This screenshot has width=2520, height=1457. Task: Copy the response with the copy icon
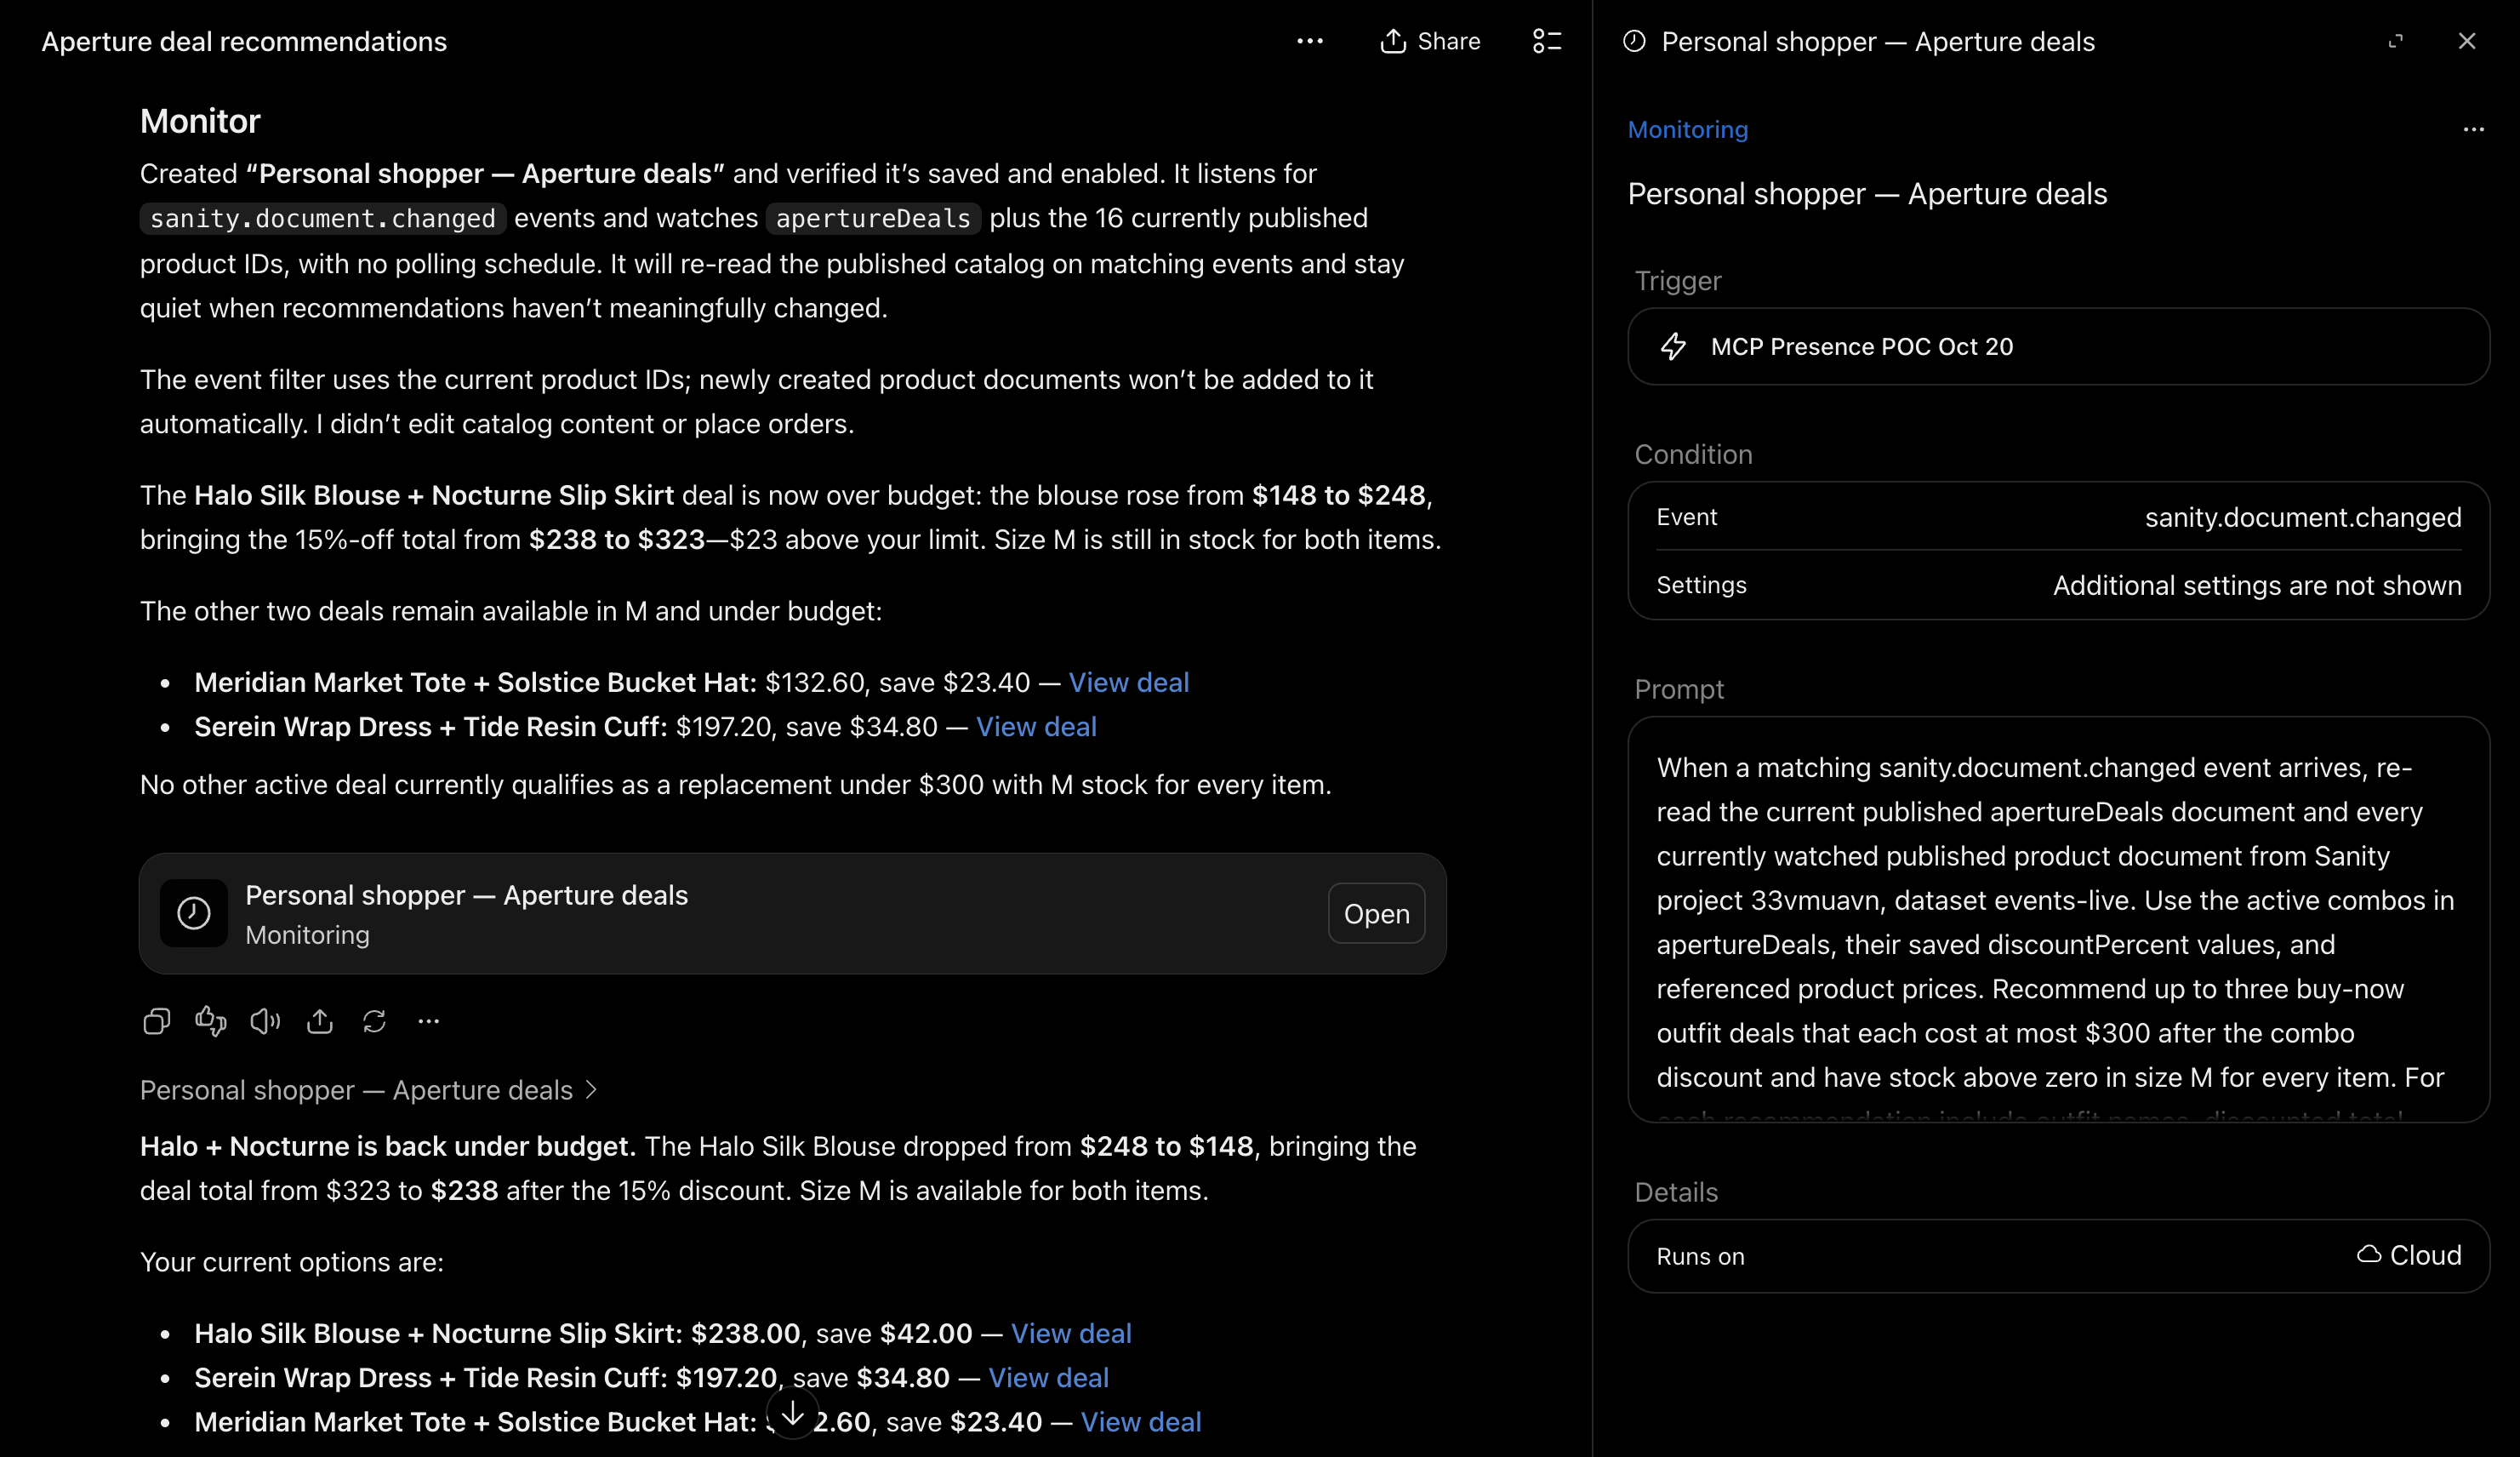(157, 1021)
